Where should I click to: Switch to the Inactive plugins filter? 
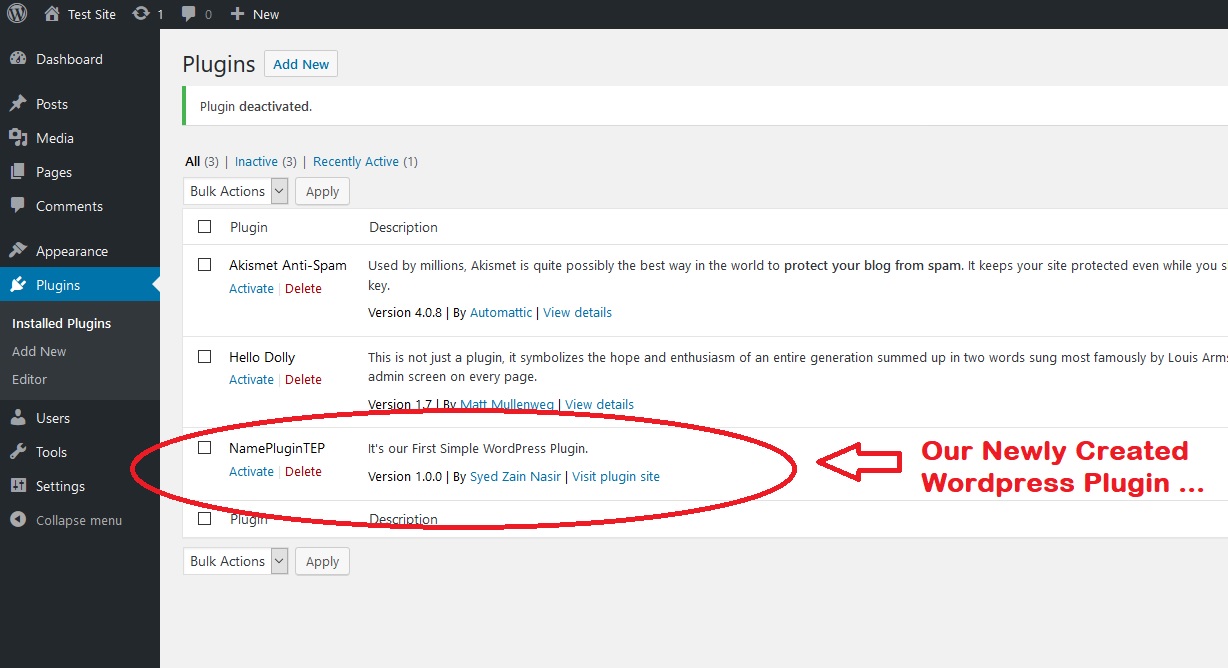click(255, 161)
